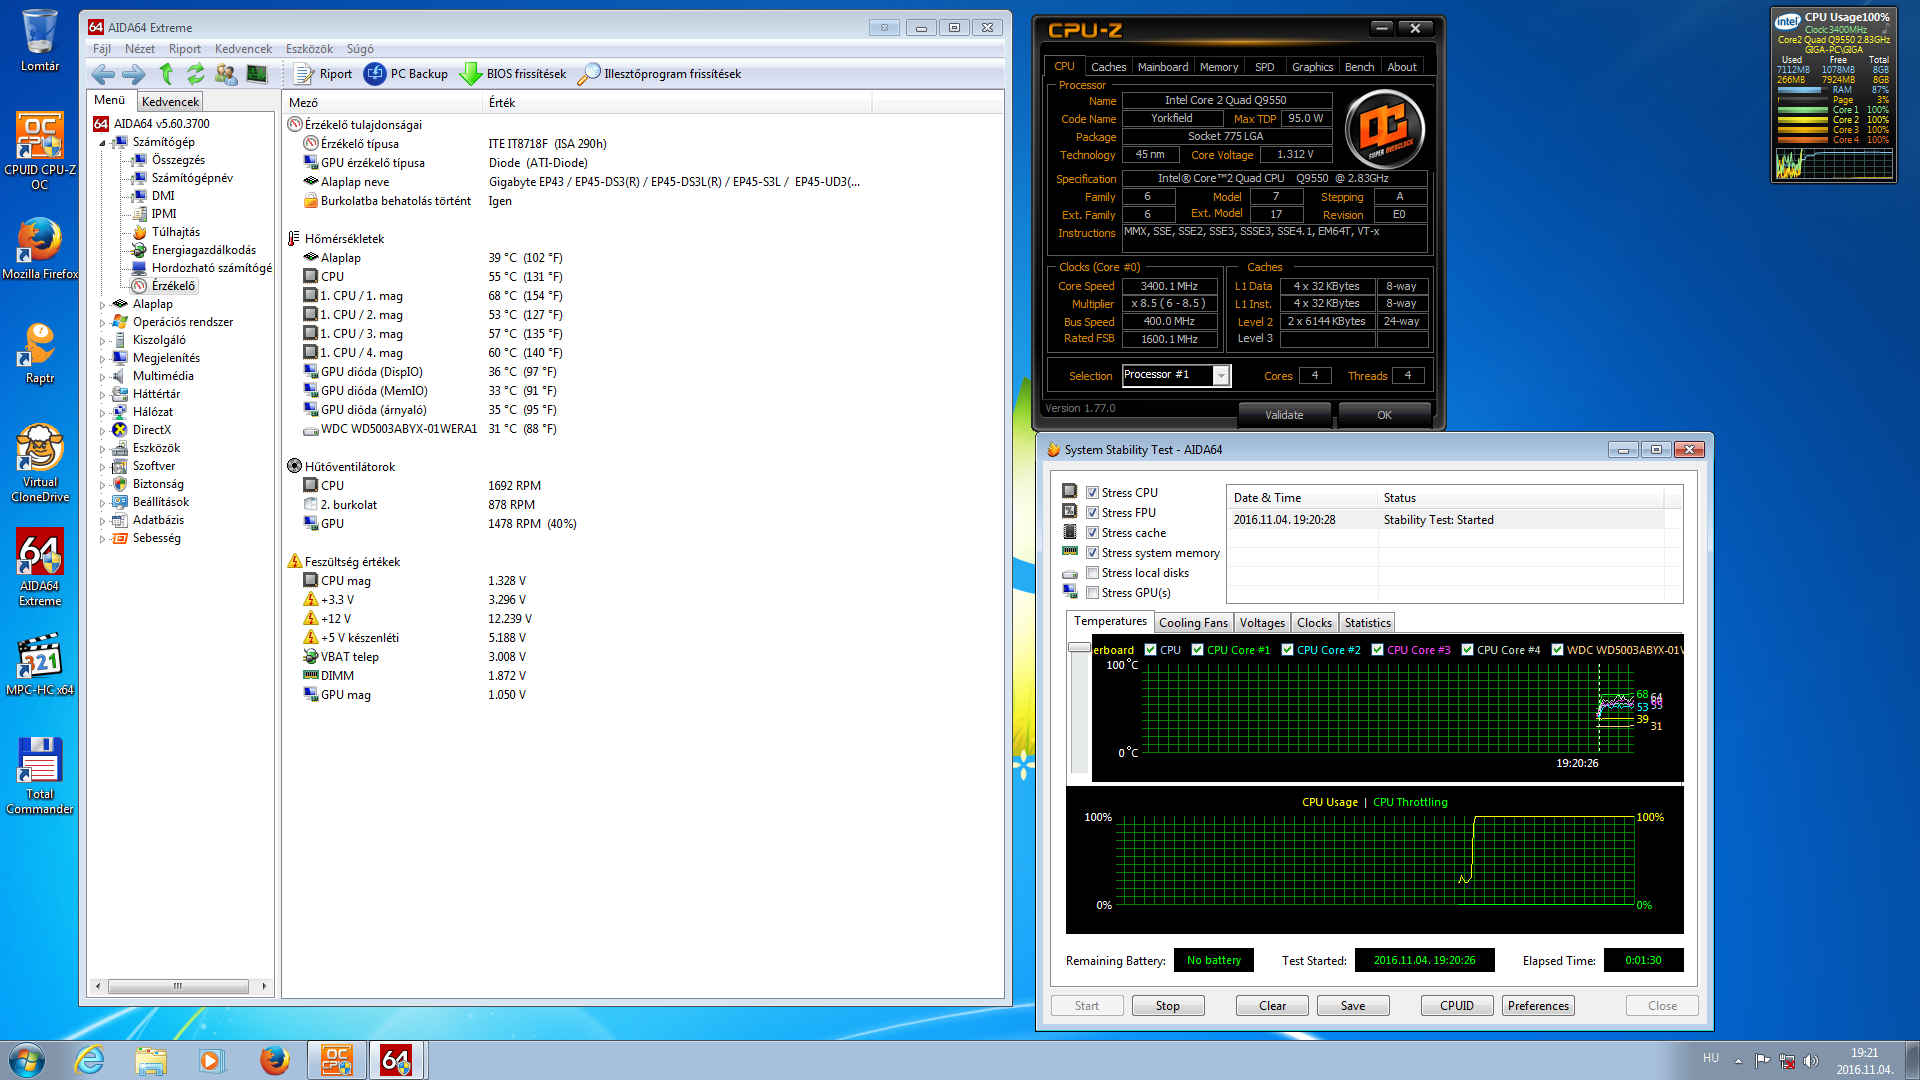
Task: Open PC Backup from toolbar
Action: click(x=406, y=74)
